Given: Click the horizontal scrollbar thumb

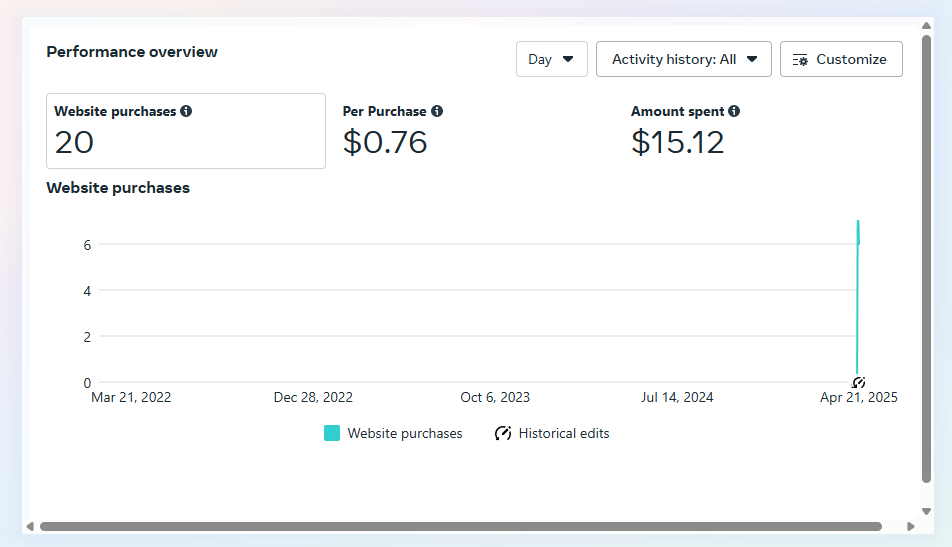Looking at the screenshot, I should [x=460, y=526].
